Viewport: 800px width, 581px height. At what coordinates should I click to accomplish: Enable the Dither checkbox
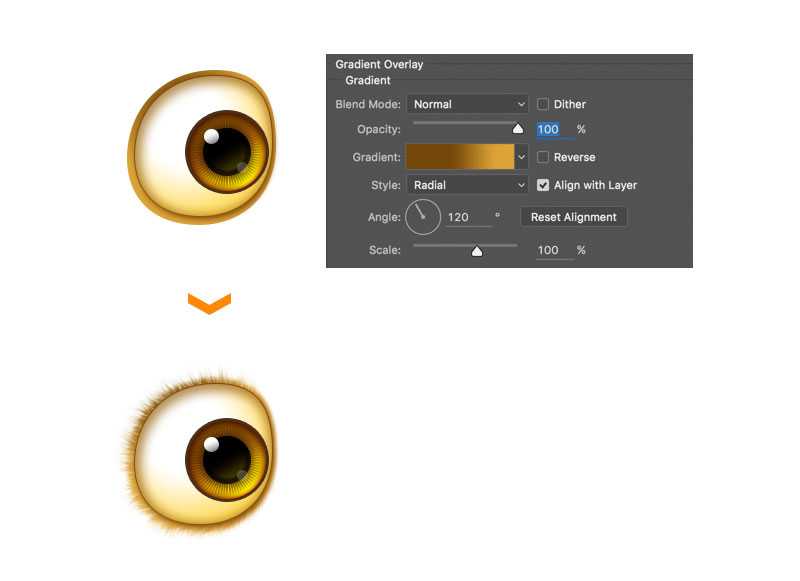543,104
